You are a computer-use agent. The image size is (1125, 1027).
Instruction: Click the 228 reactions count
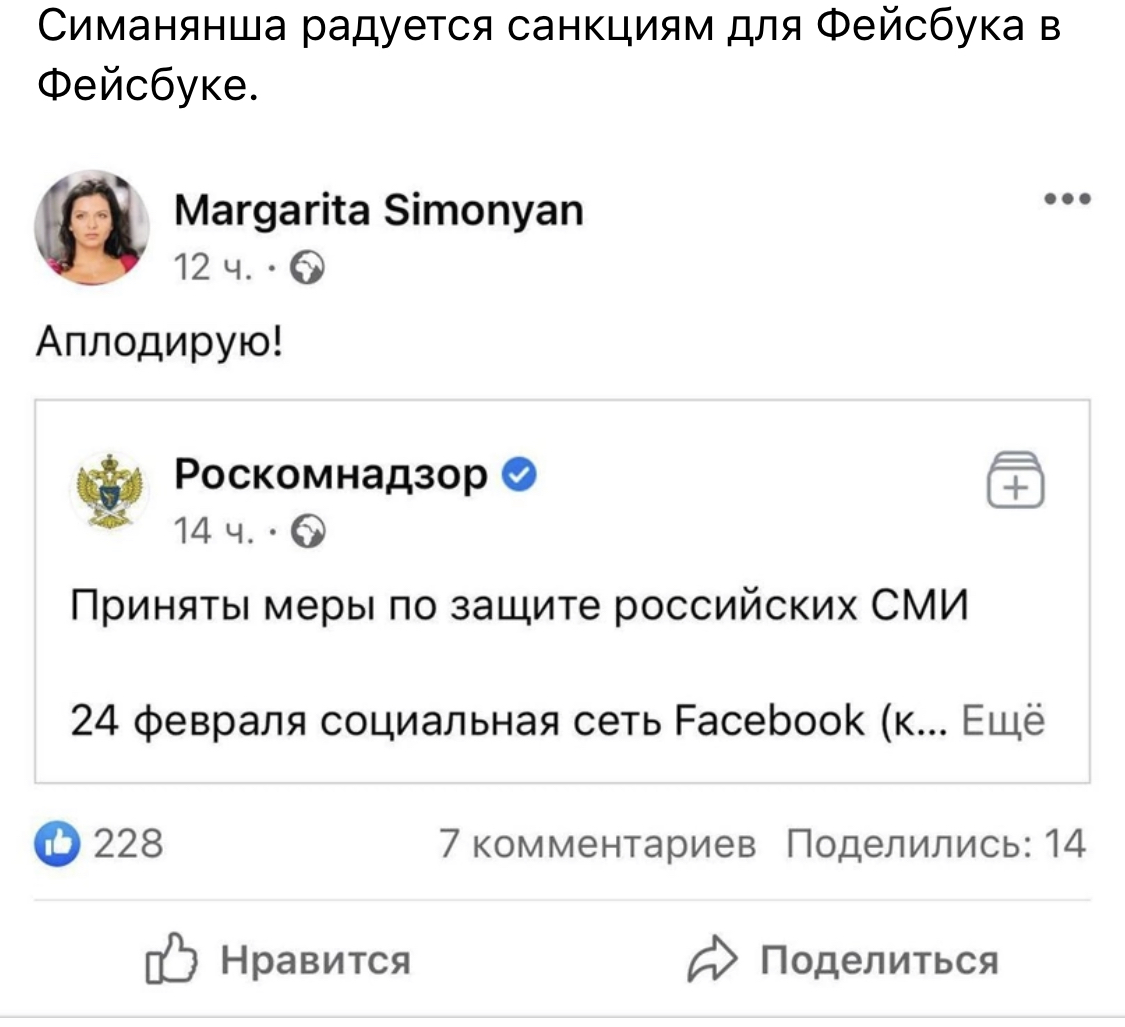[x=127, y=844]
